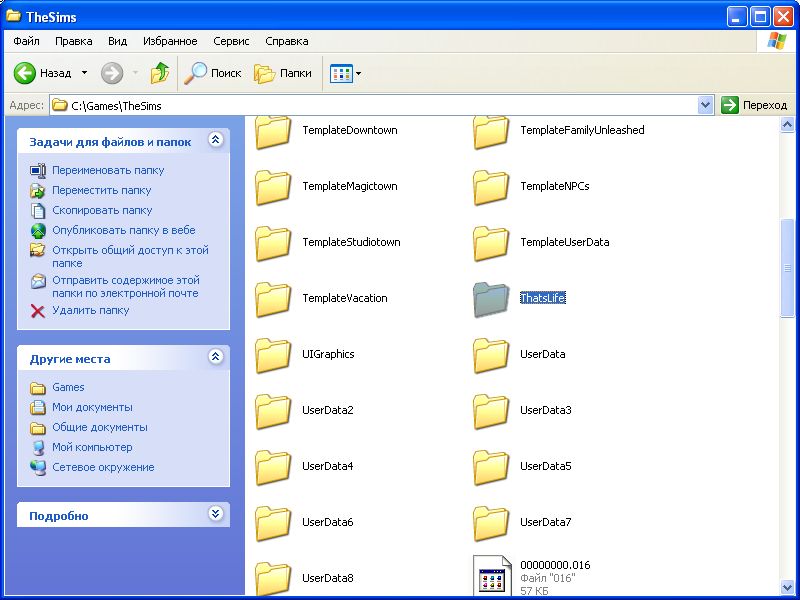The height and width of the screenshot is (600, 800).
Task: Click Открыть общий доступ к этой папке
Action: pyautogui.click(x=130, y=257)
